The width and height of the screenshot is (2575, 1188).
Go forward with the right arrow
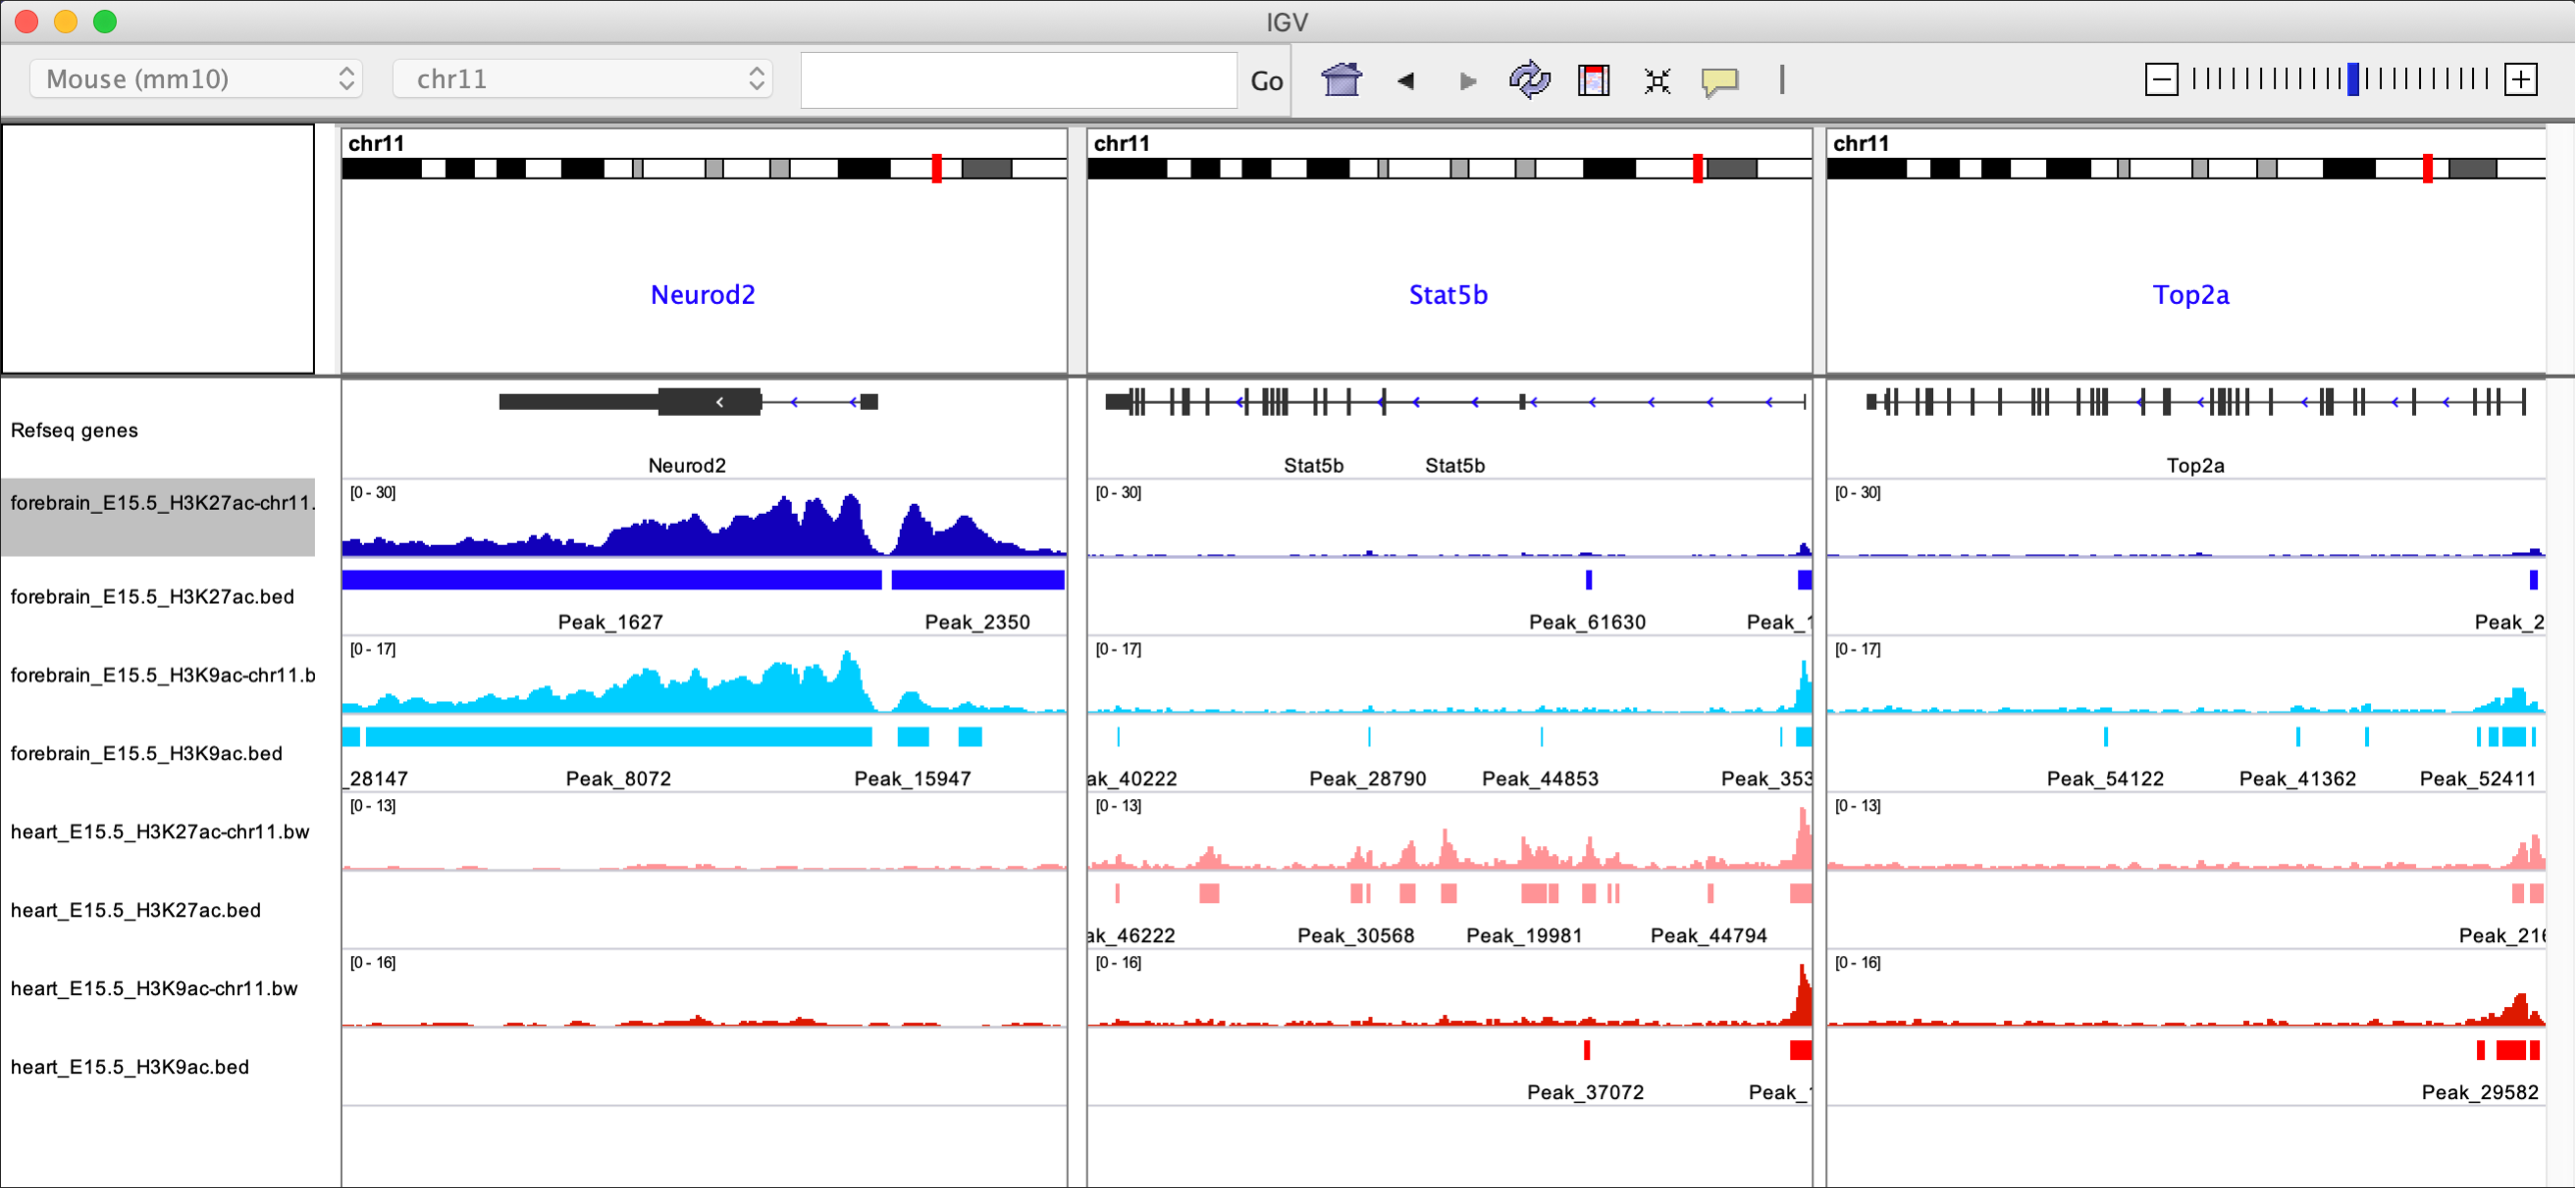point(1467,81)
